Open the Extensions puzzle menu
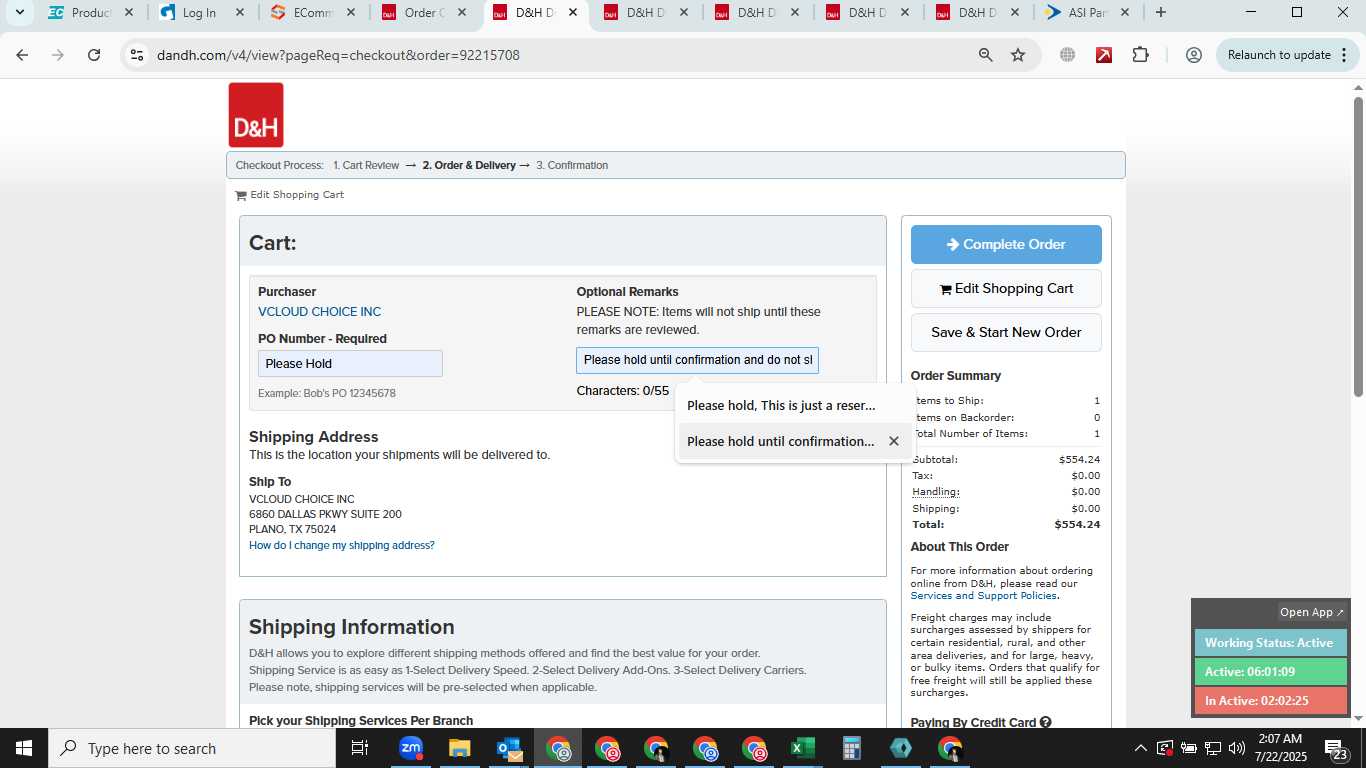 pos(1141,55)
